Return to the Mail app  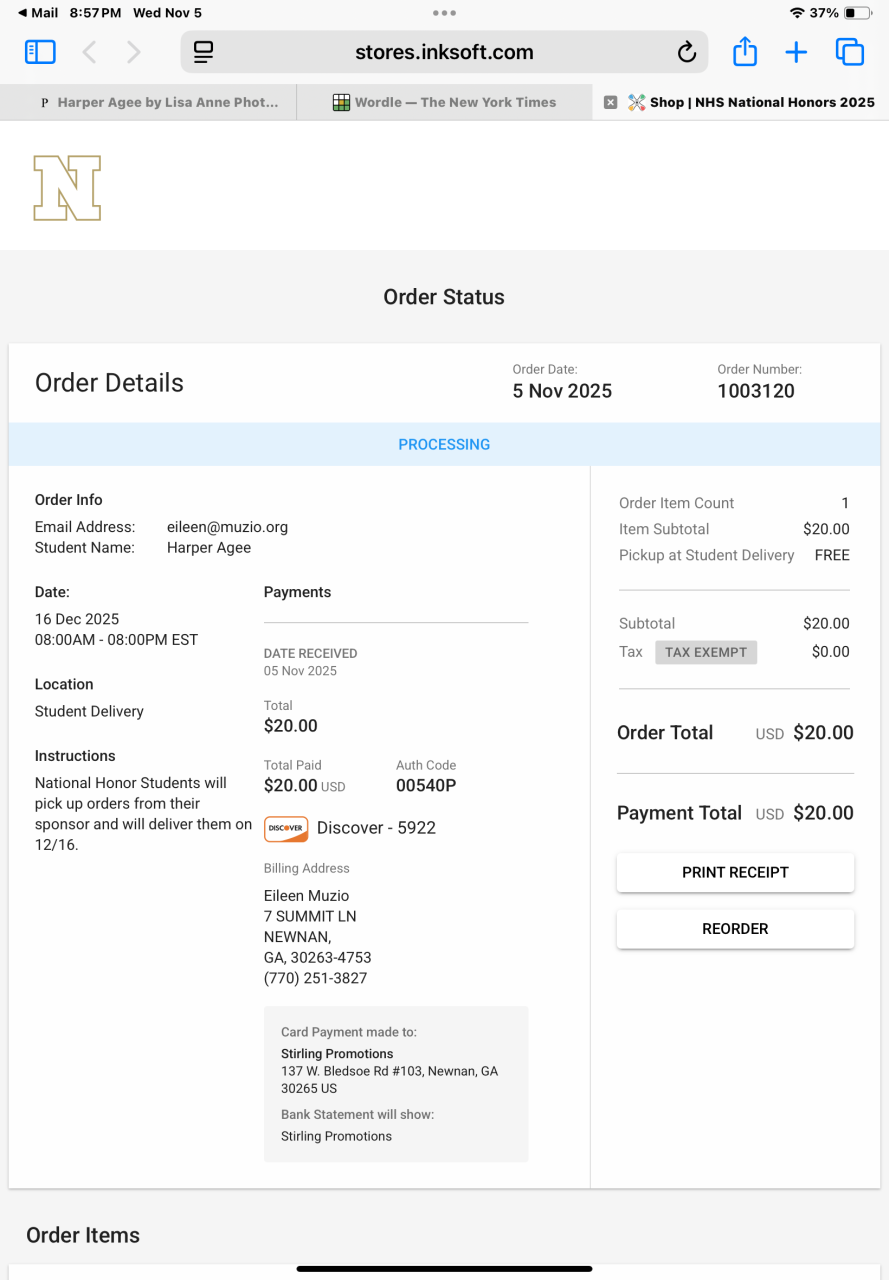[38, 13]
